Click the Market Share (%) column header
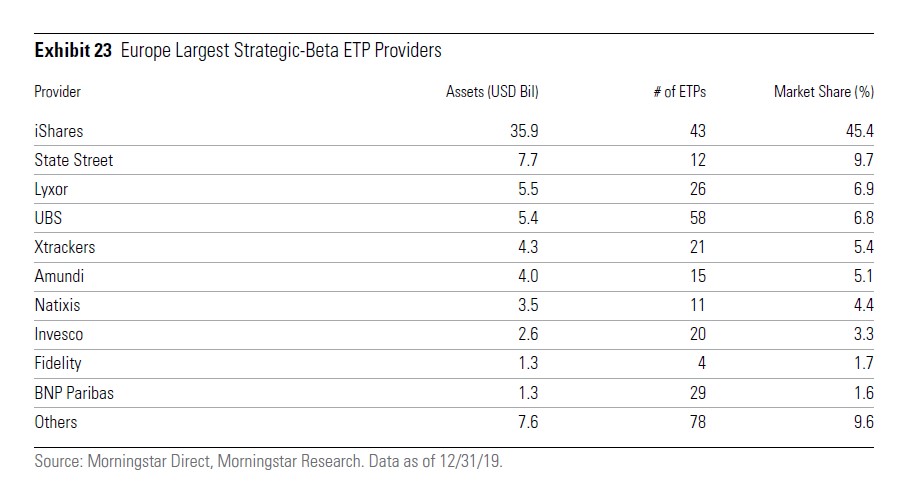The height and width of the screenshot is (502, 906). point(824,92)
